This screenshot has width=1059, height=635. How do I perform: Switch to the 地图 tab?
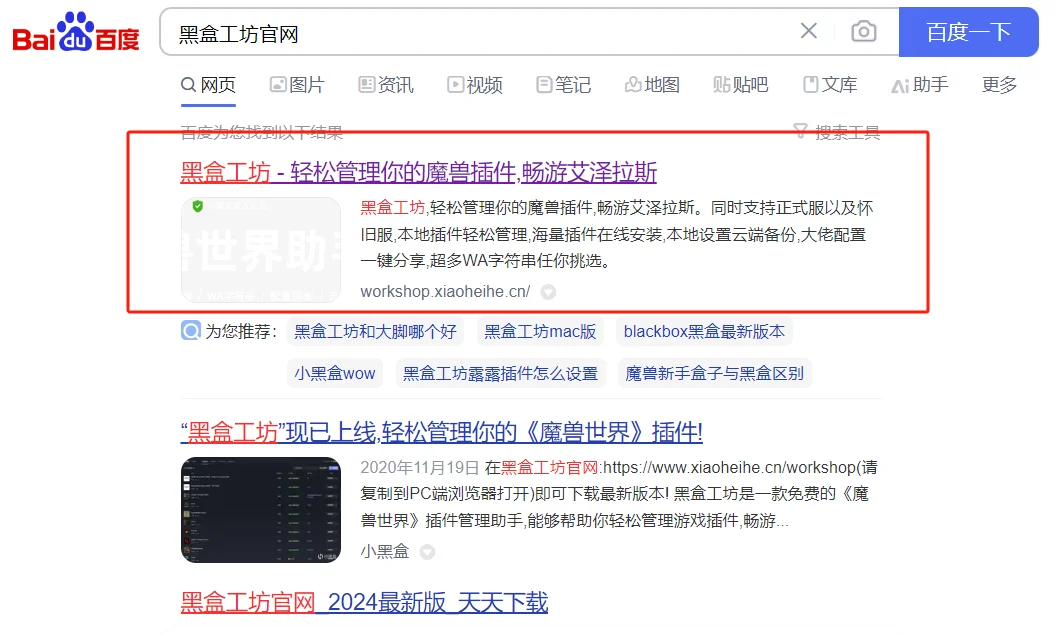tap(652, 85)
